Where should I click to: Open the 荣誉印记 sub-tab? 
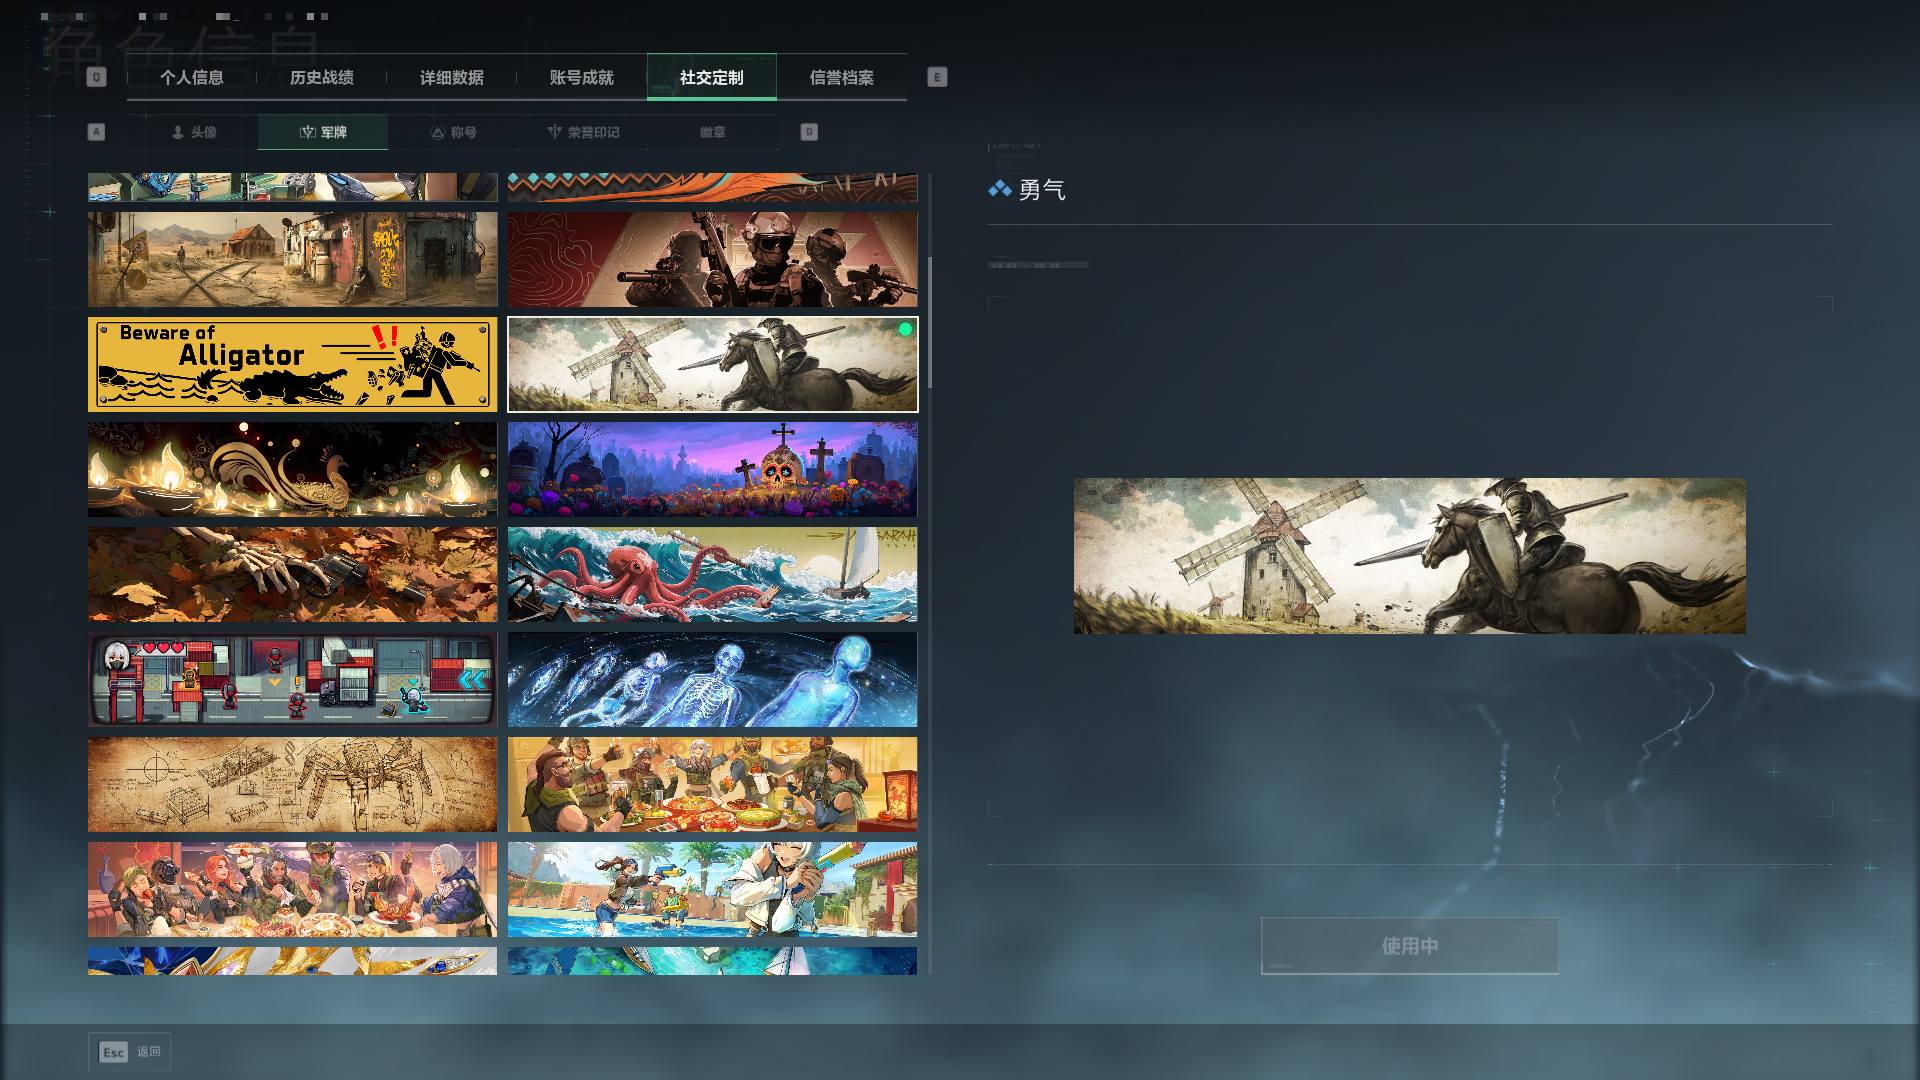[583, 132]
